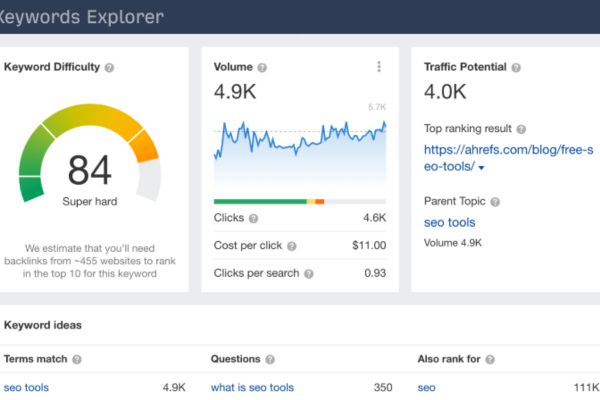The width and height of the screenshot is (600, 400).
Task: Click the Keyword Difficulty gauge showing 84
Action: (x=90, y=153)
